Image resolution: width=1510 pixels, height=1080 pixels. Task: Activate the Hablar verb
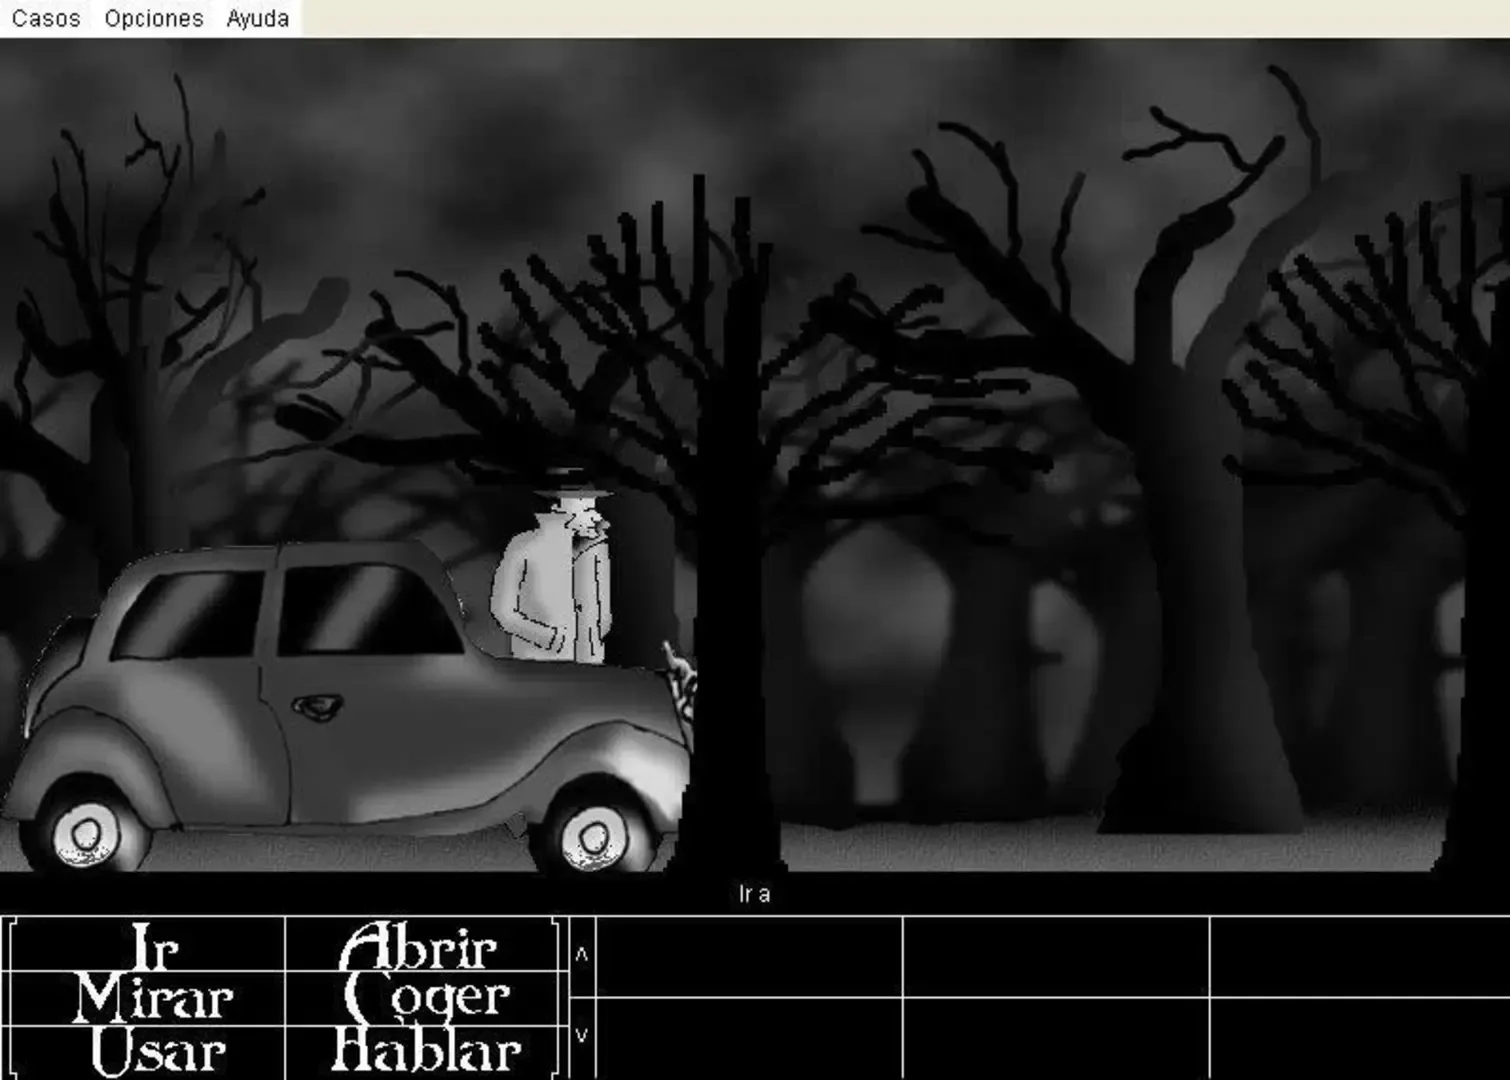pos(426,1051)
